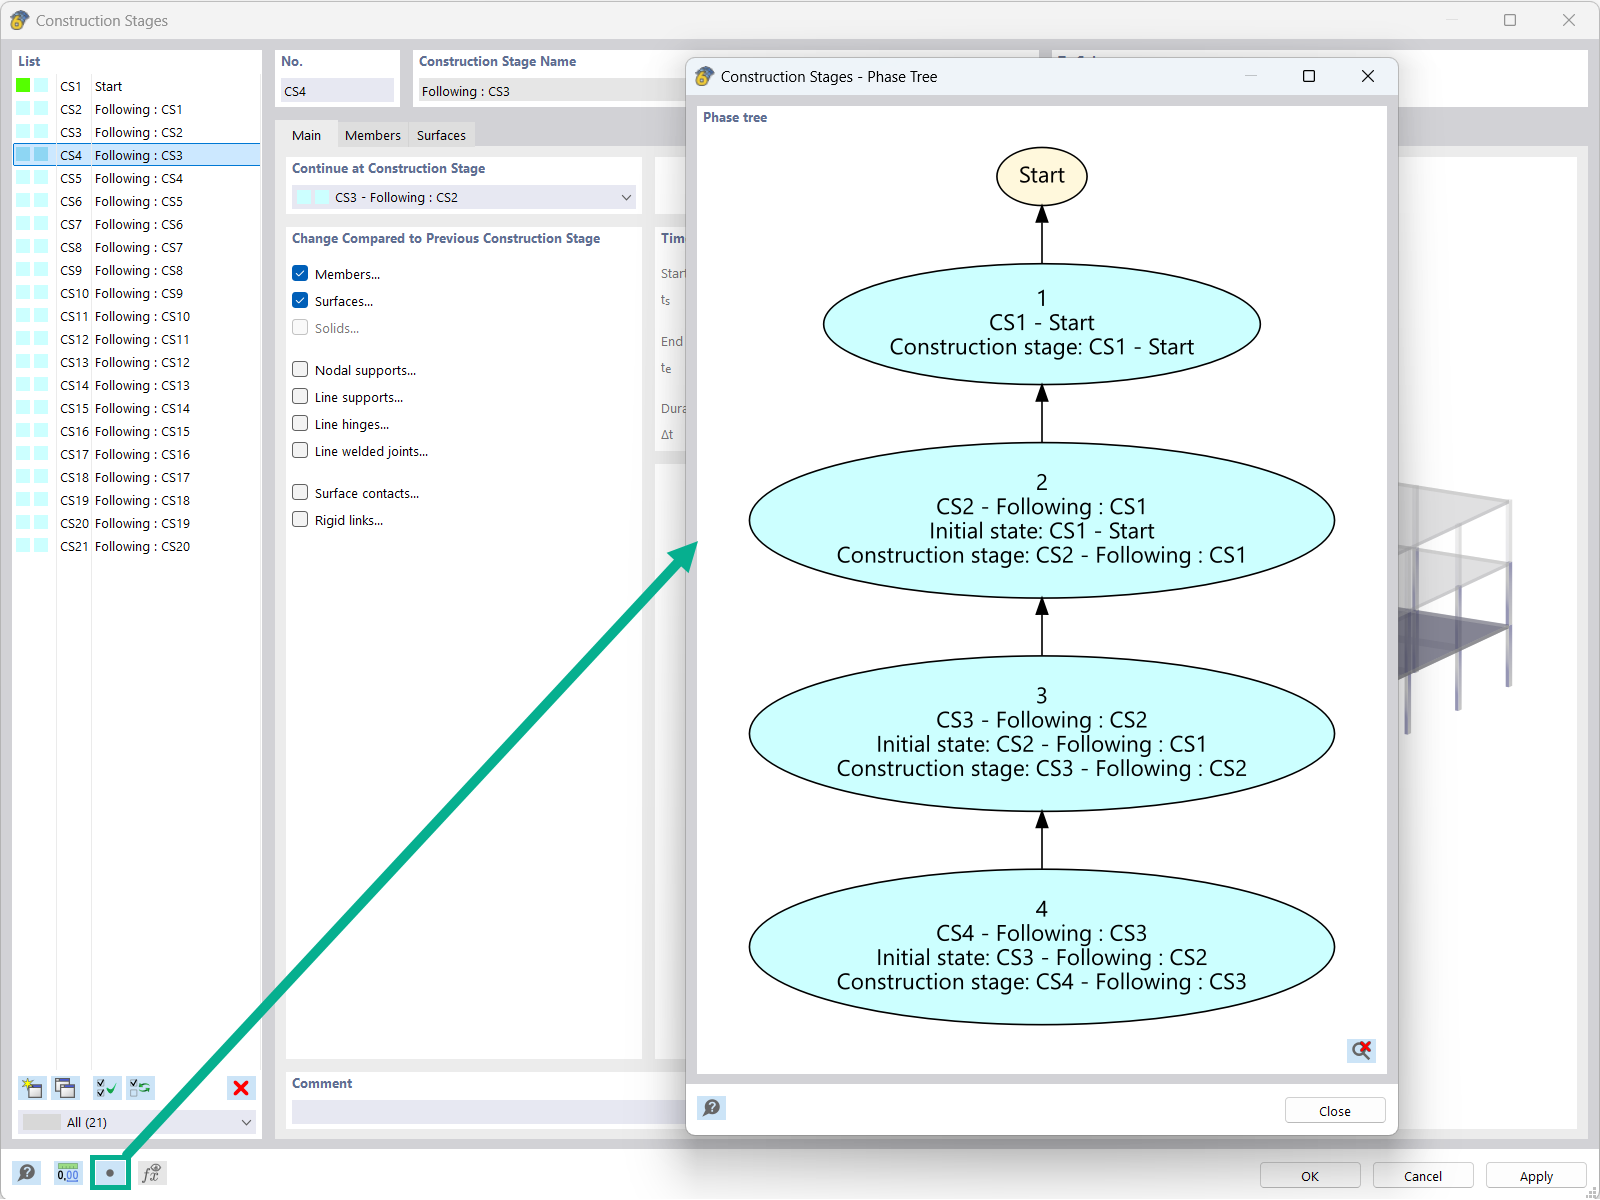Image resolution: width=1600 pixels, height=1200 pixels.
Task: Open phase tree display options via bottom-right icon
Action: tap(1361, 1050)
